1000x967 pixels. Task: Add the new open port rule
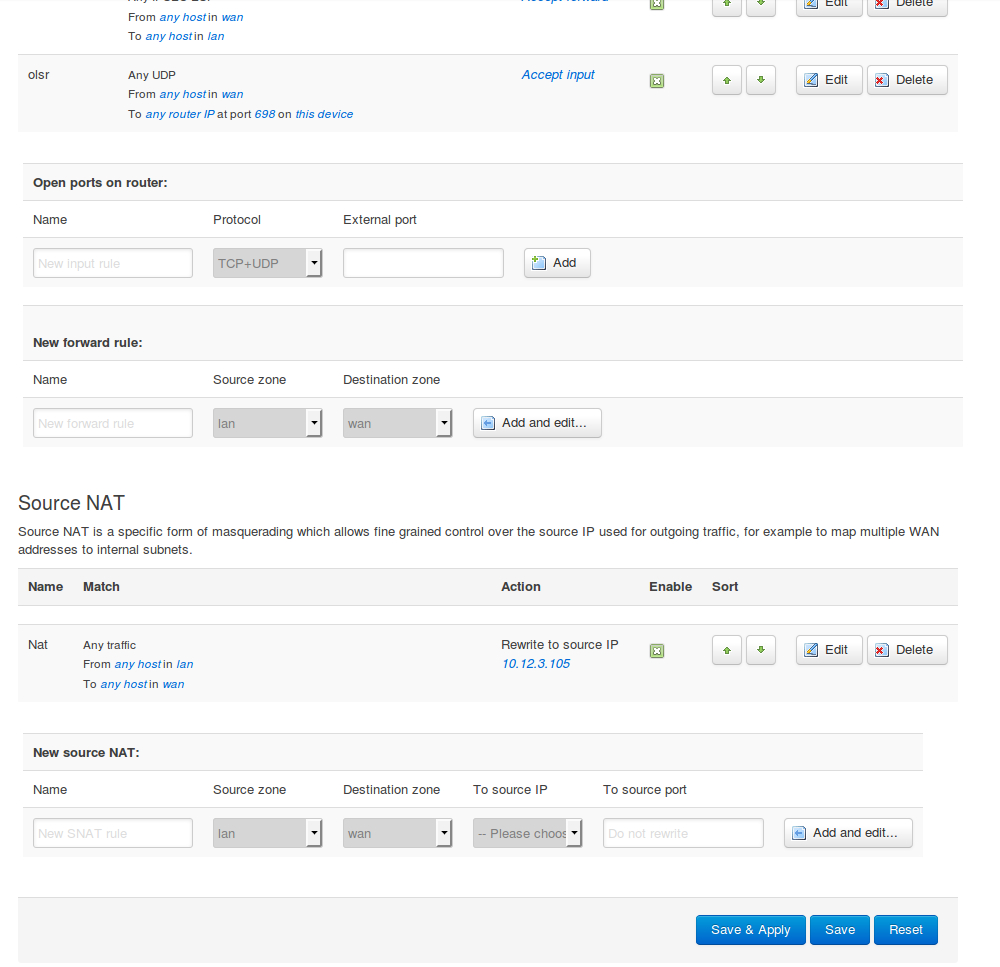[557, 263]
